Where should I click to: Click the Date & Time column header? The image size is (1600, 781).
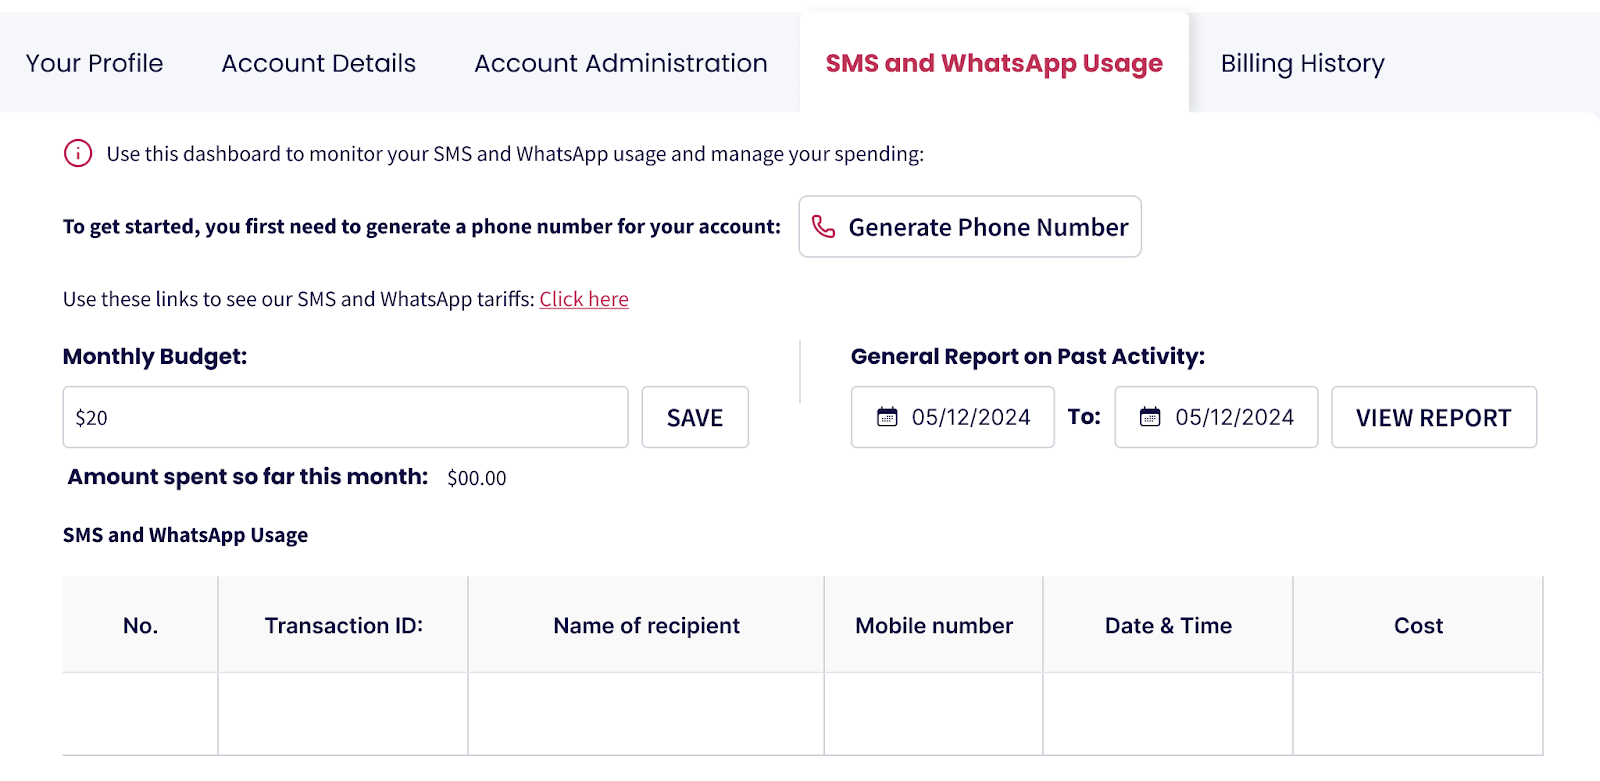click(1168, 625)
